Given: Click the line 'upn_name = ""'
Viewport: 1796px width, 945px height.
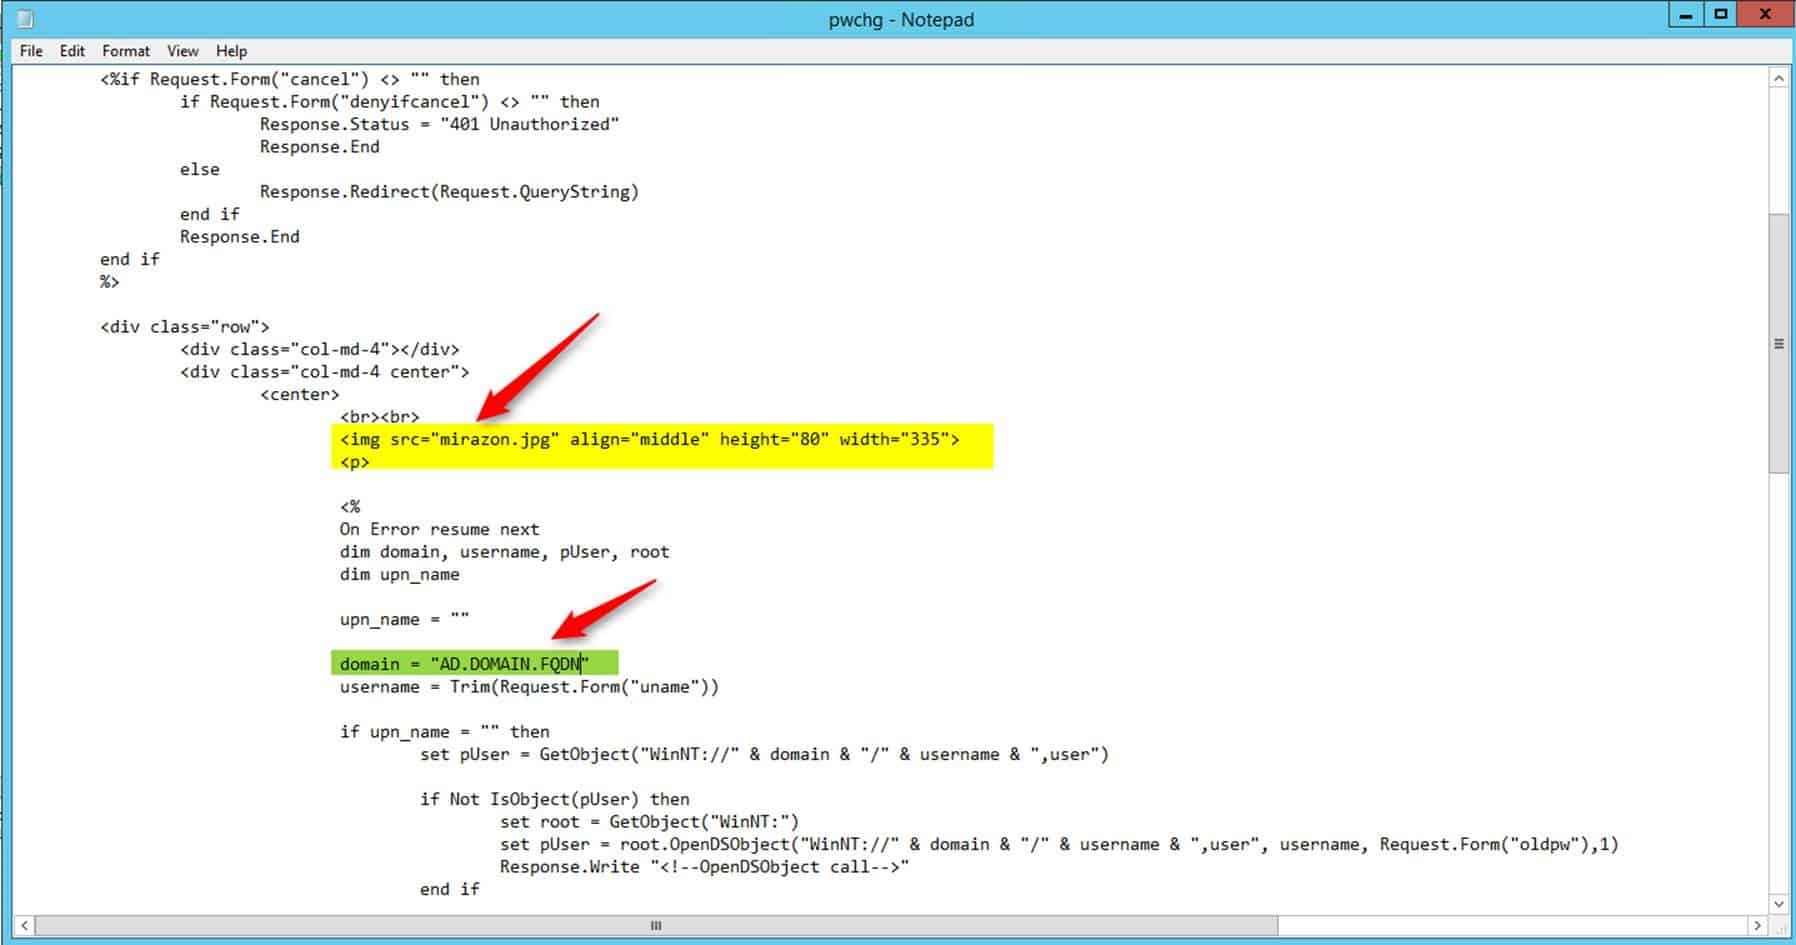Looking at the screenshot, I should point(404,619).
